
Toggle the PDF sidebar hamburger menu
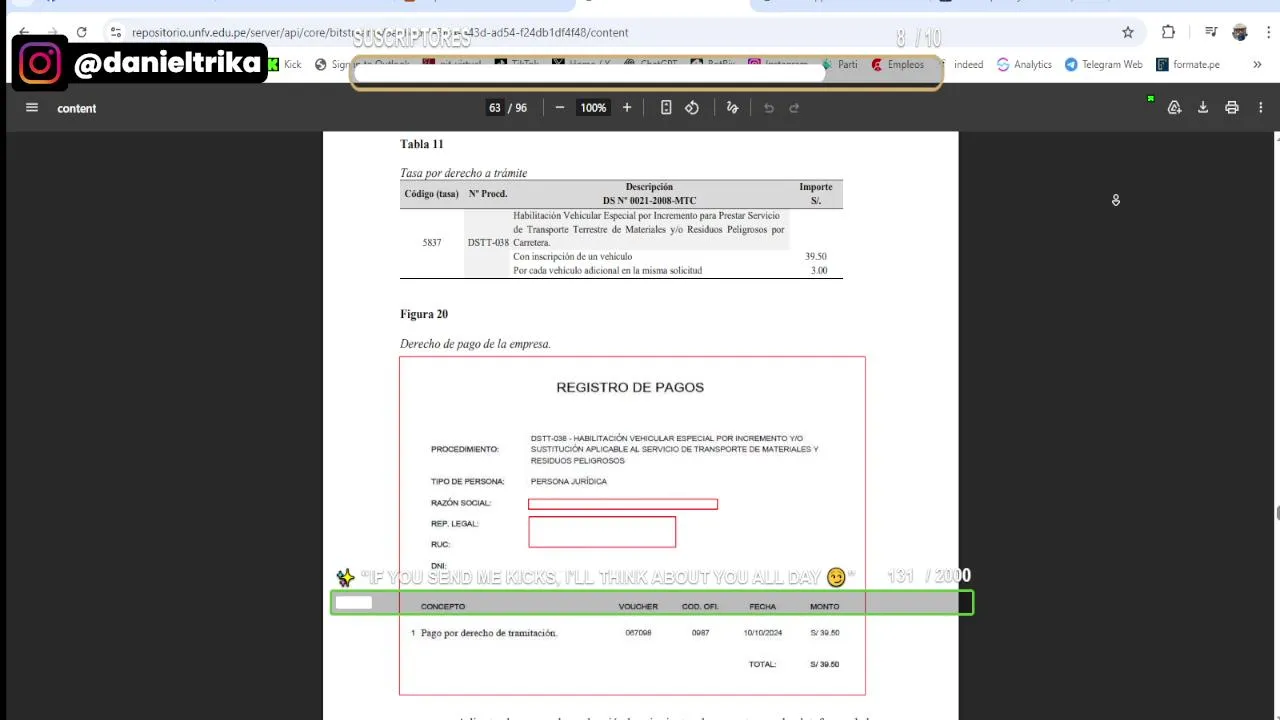(32, 108)
